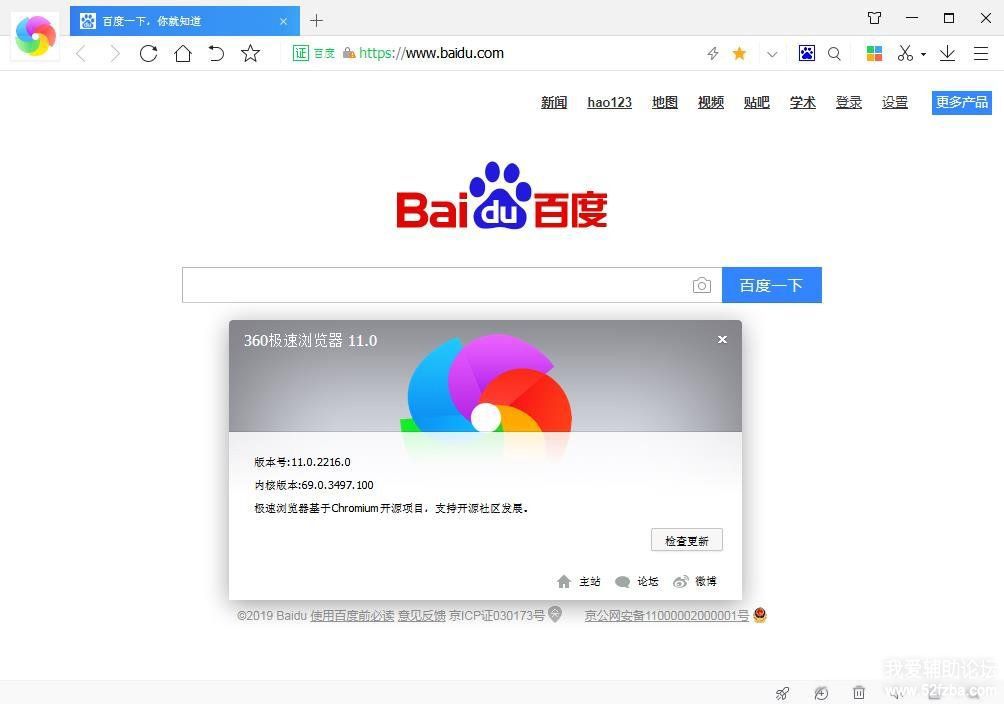Open the 使用百度前必读 footer link
This screenshot has width=1004, height=704.
click(x=352, y=616)
